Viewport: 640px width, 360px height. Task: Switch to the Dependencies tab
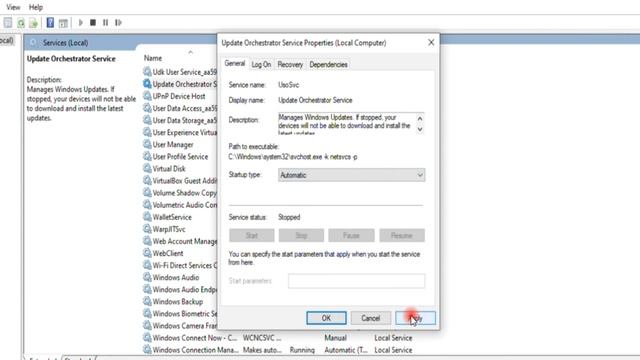[x=328, y=64]
